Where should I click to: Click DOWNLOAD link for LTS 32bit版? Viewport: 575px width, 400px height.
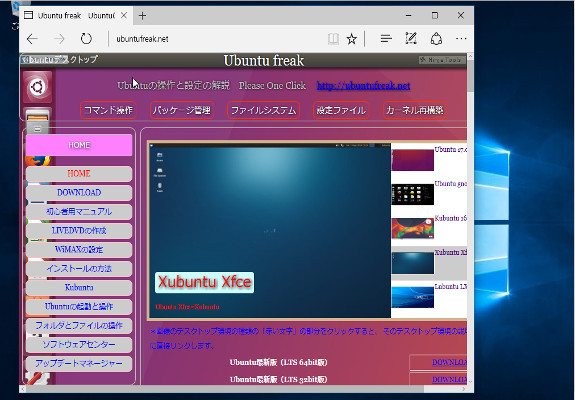click(x=449, y=379)
